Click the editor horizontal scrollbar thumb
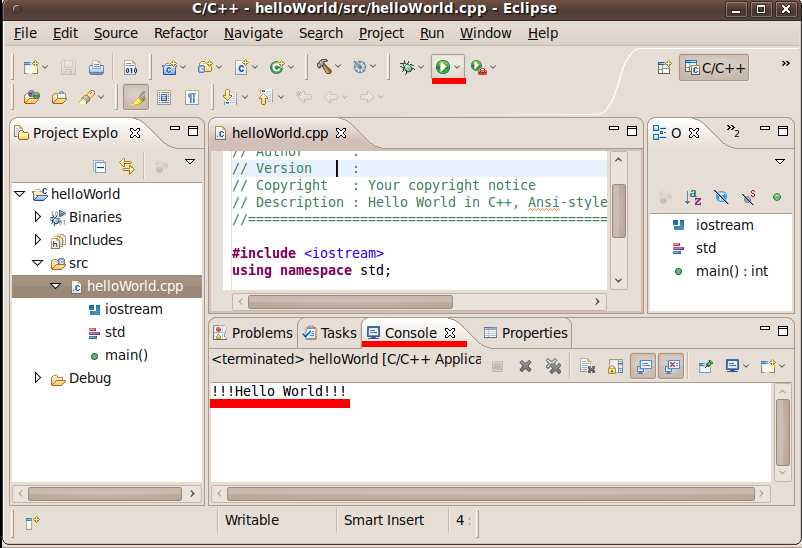The height and width of the screenshot is (548, 802). pyautogui.click(x=350, y=302)
